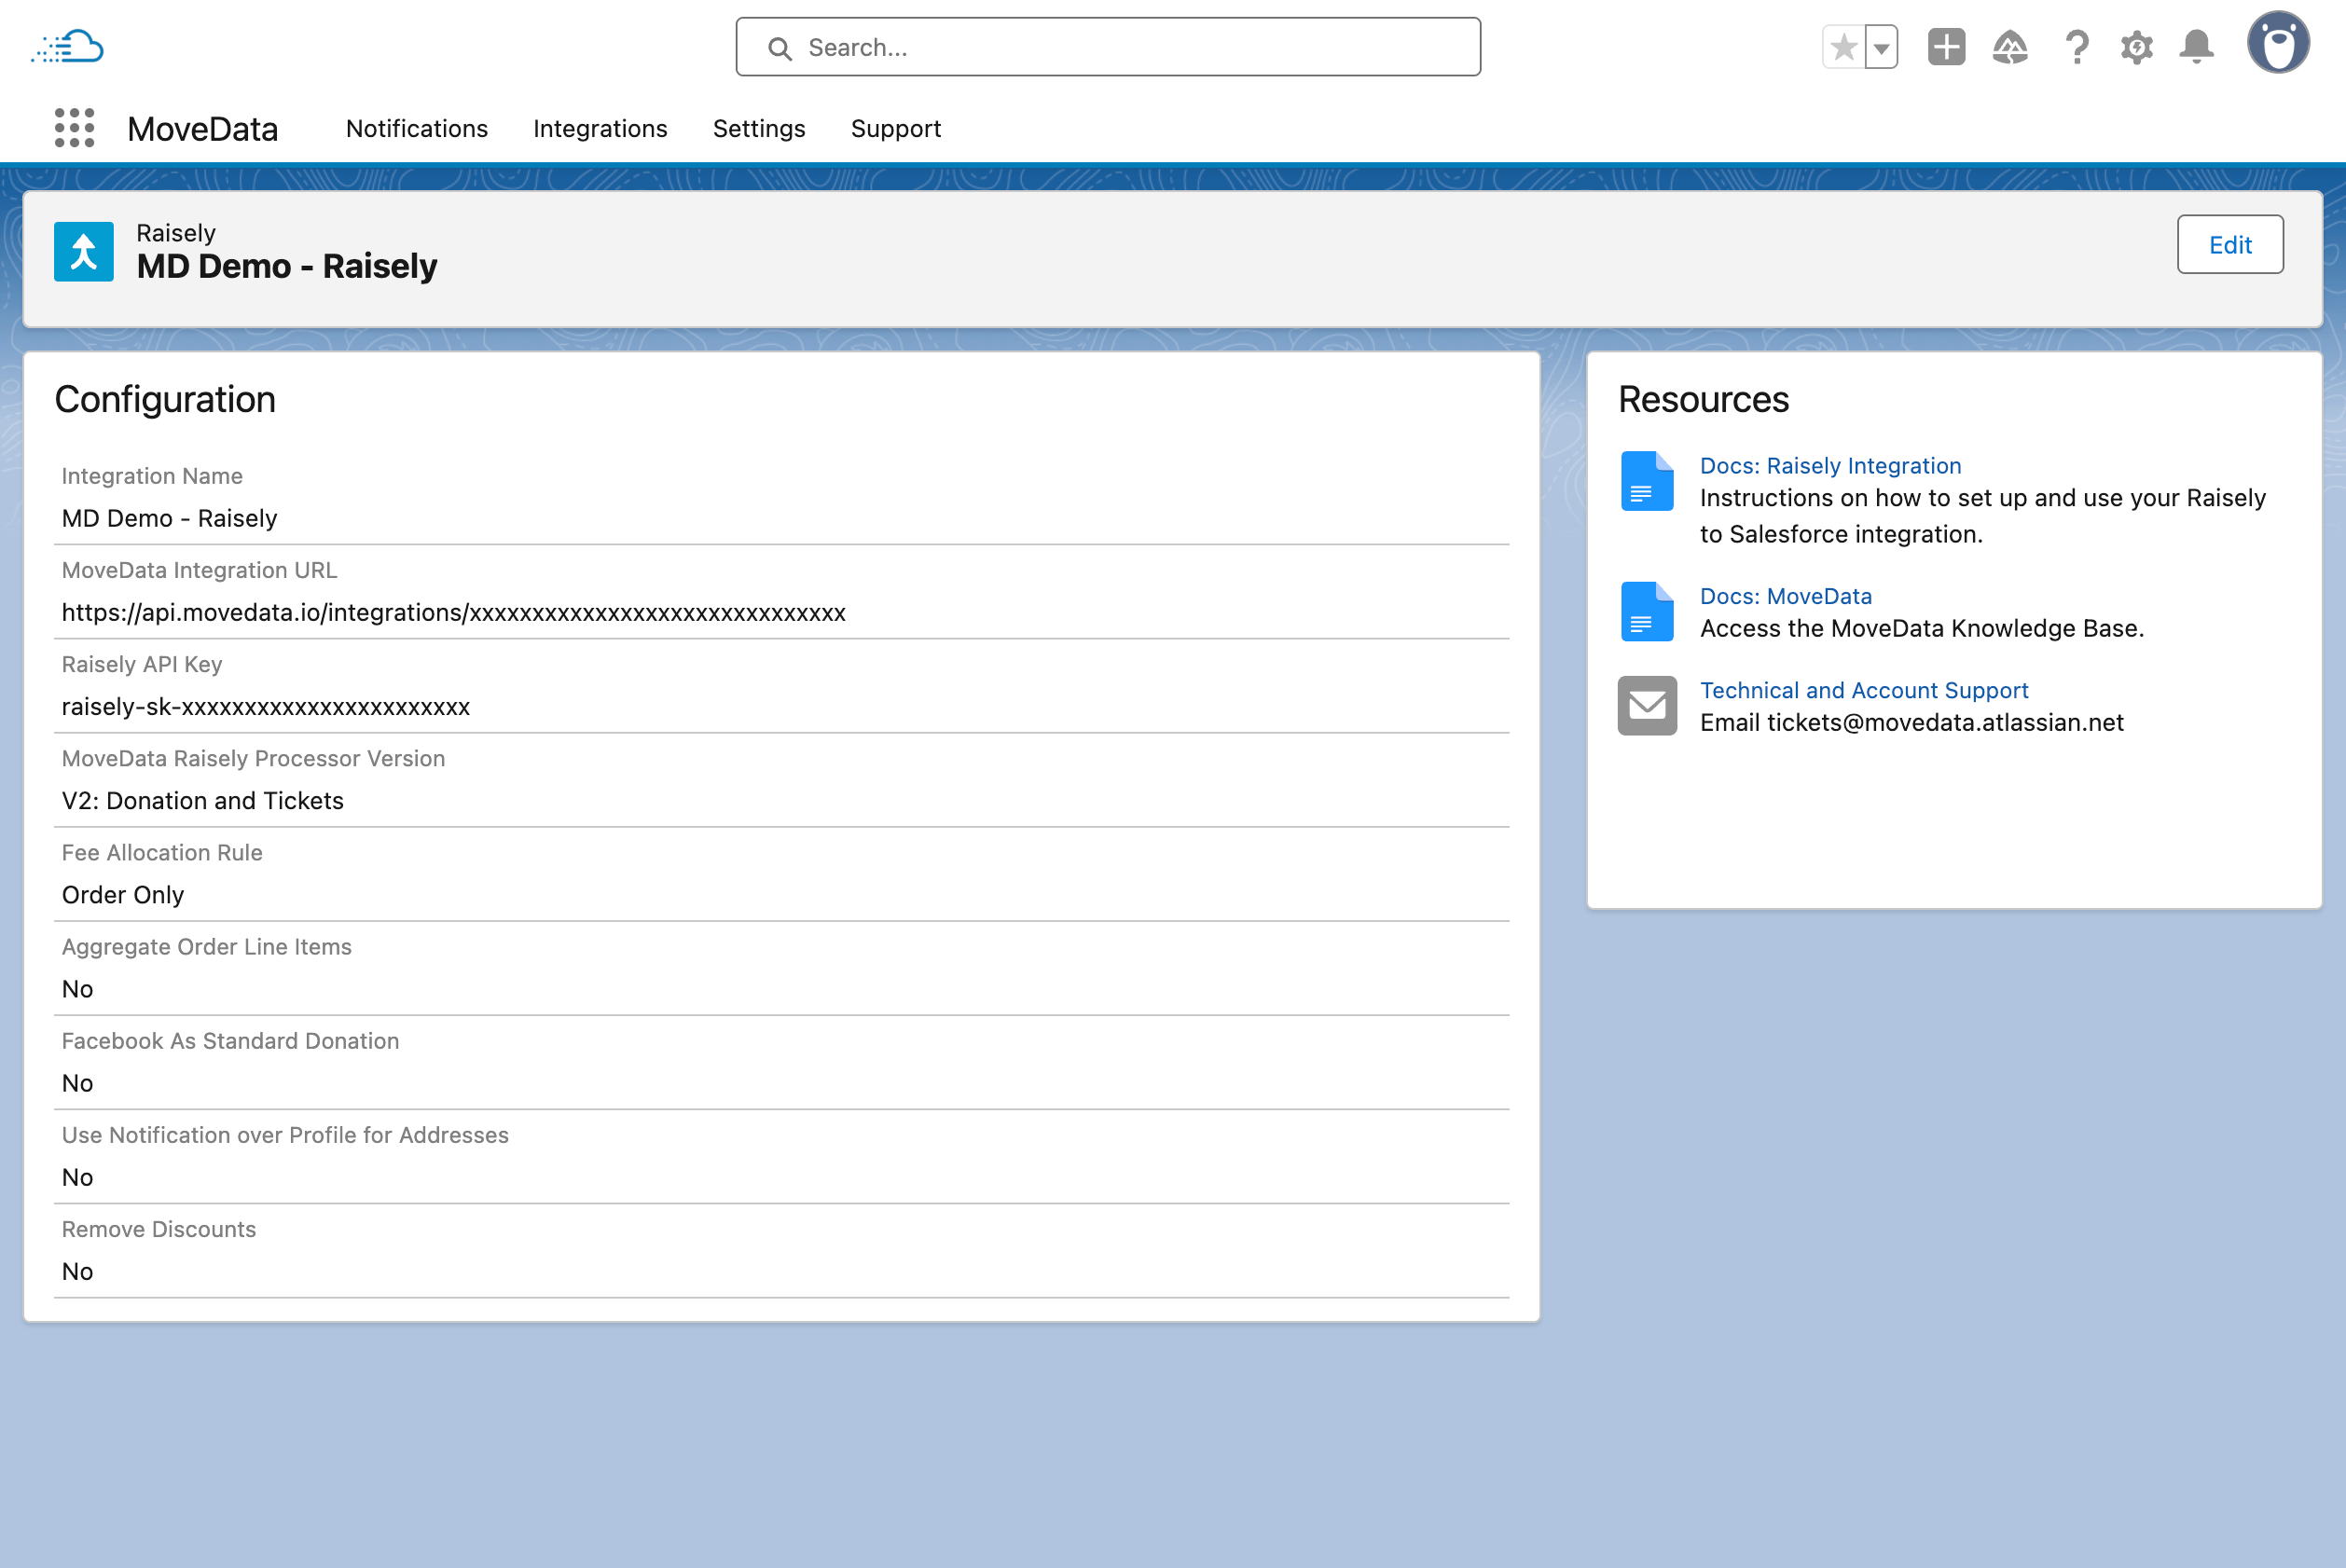This screenshot has height=1568, width=2346.
Task: Click the Raisely Integration document icon
Action: [1646, 481]
